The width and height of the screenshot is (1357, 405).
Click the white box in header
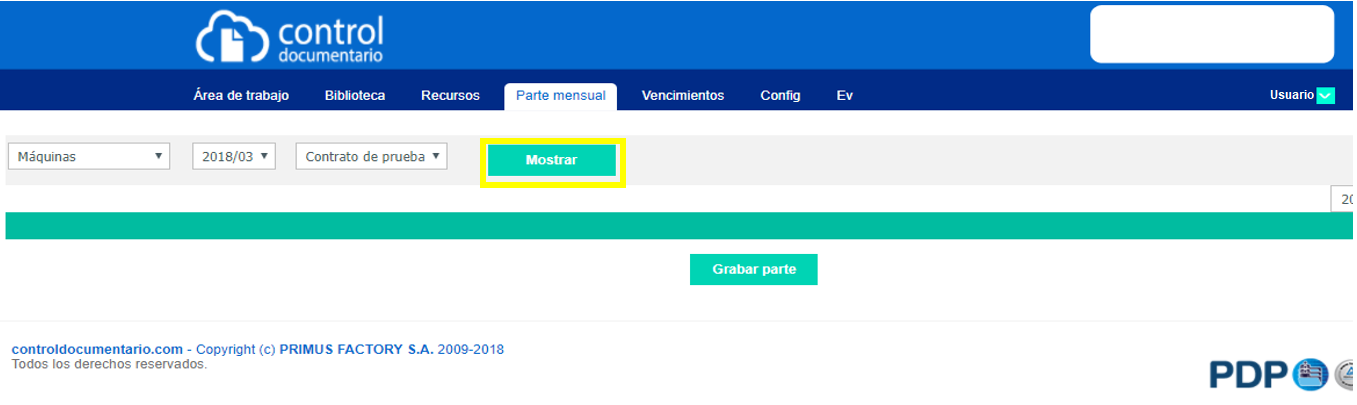coord(1211,34)
